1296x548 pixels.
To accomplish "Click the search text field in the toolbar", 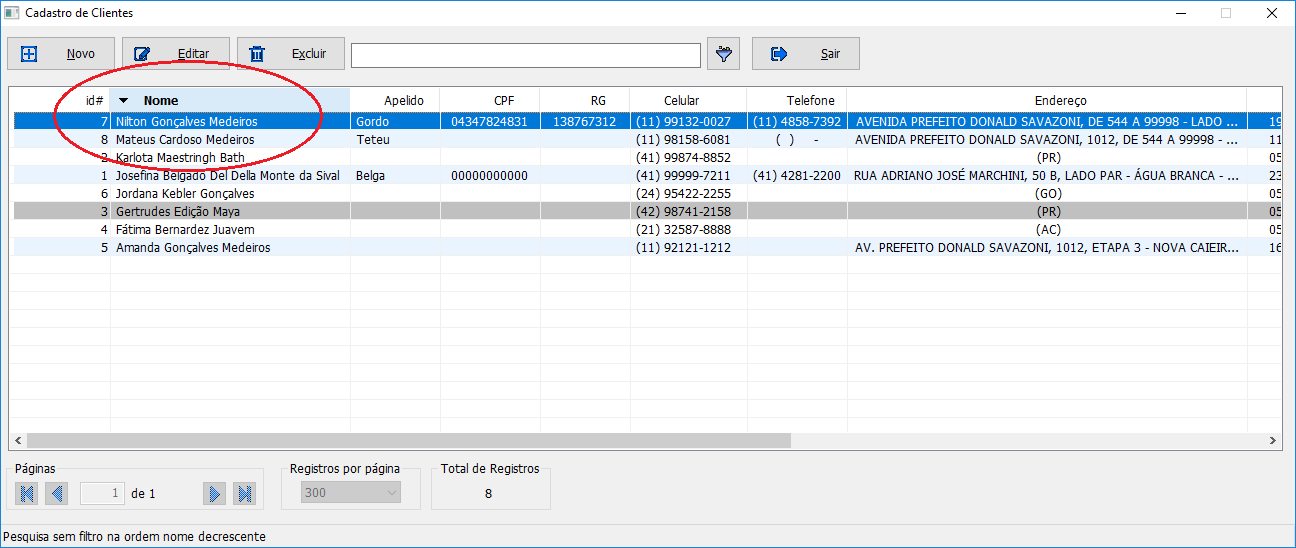I will (x=525, y=55).
